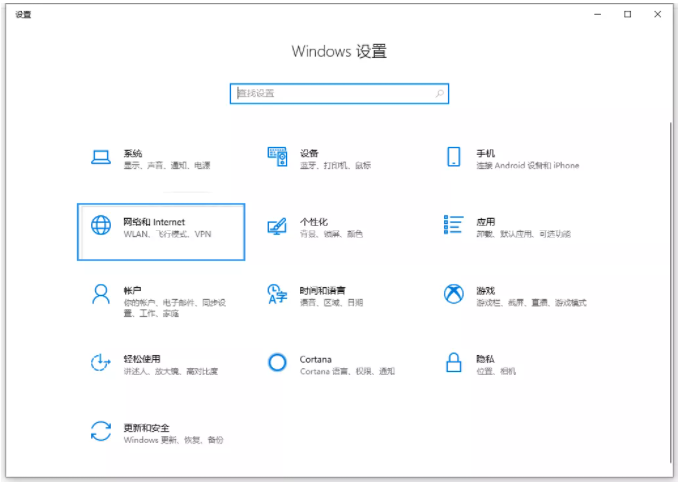This screenshot has width=680, height=482.
Task: Open the 设备 keyboard and speaker icon
Action: (277, 157)
